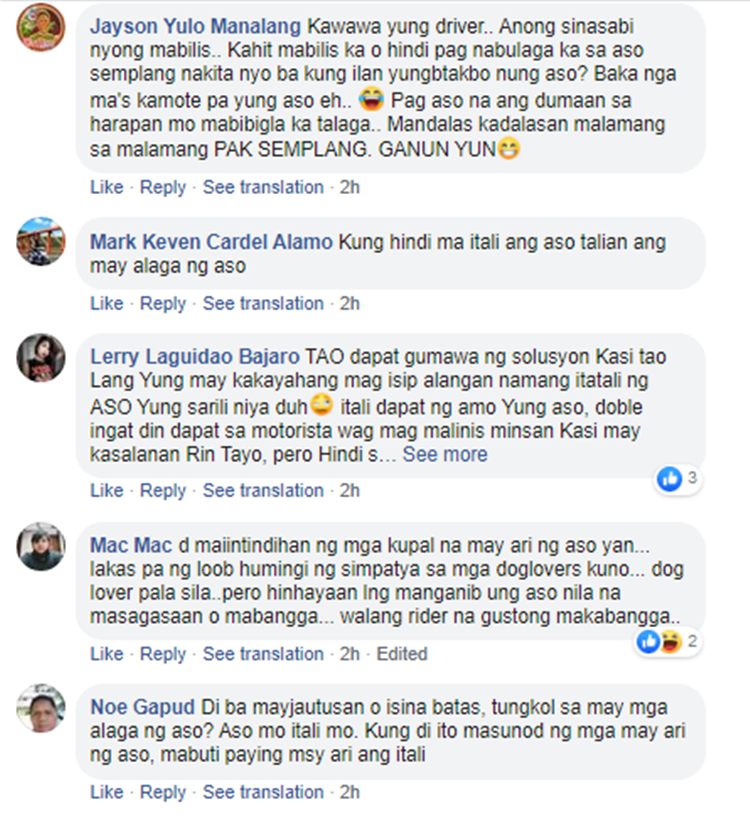Like Jayson Yulo Manalang's comment
Image resolution: width=750 pixels, height=819 pixels.
[107, 187]
